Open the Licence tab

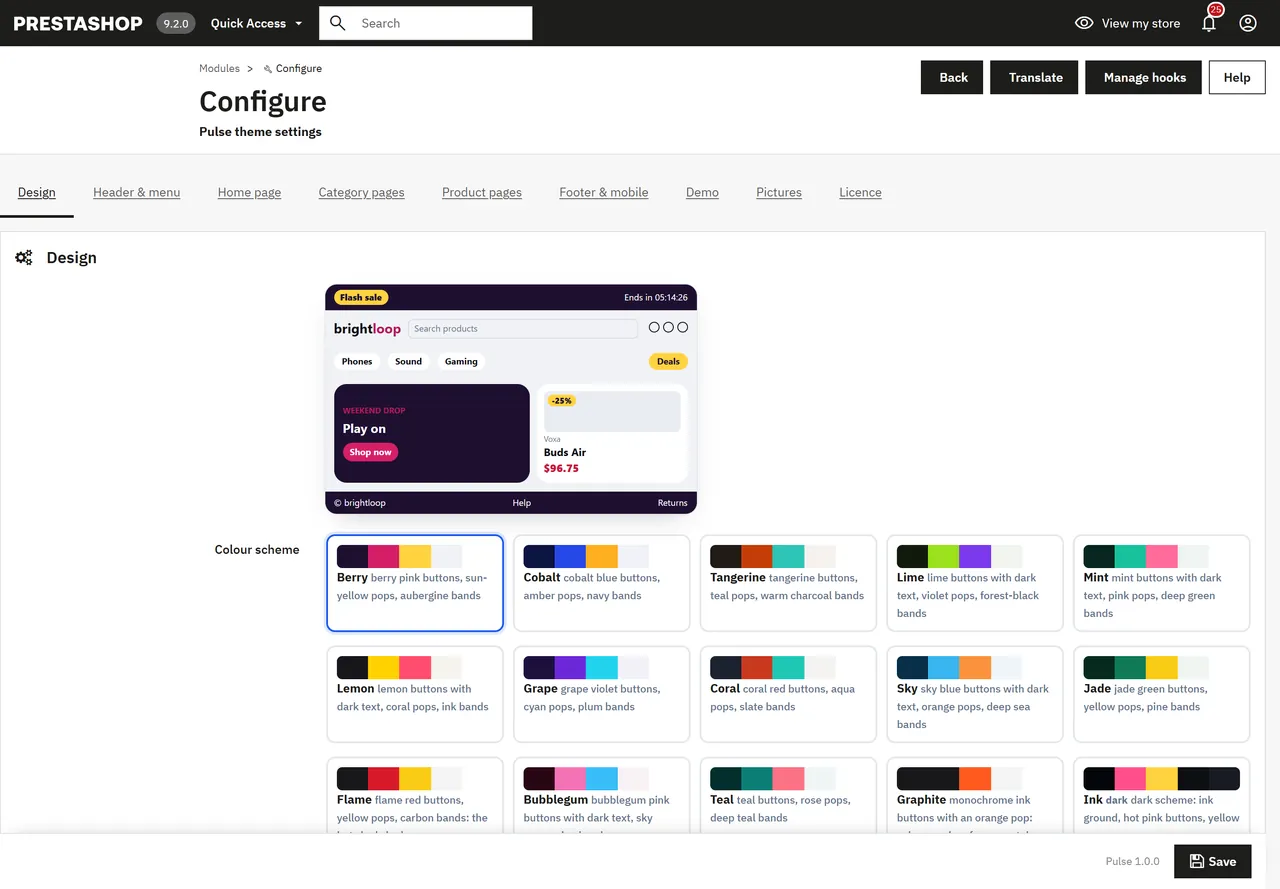pos(860,192)
